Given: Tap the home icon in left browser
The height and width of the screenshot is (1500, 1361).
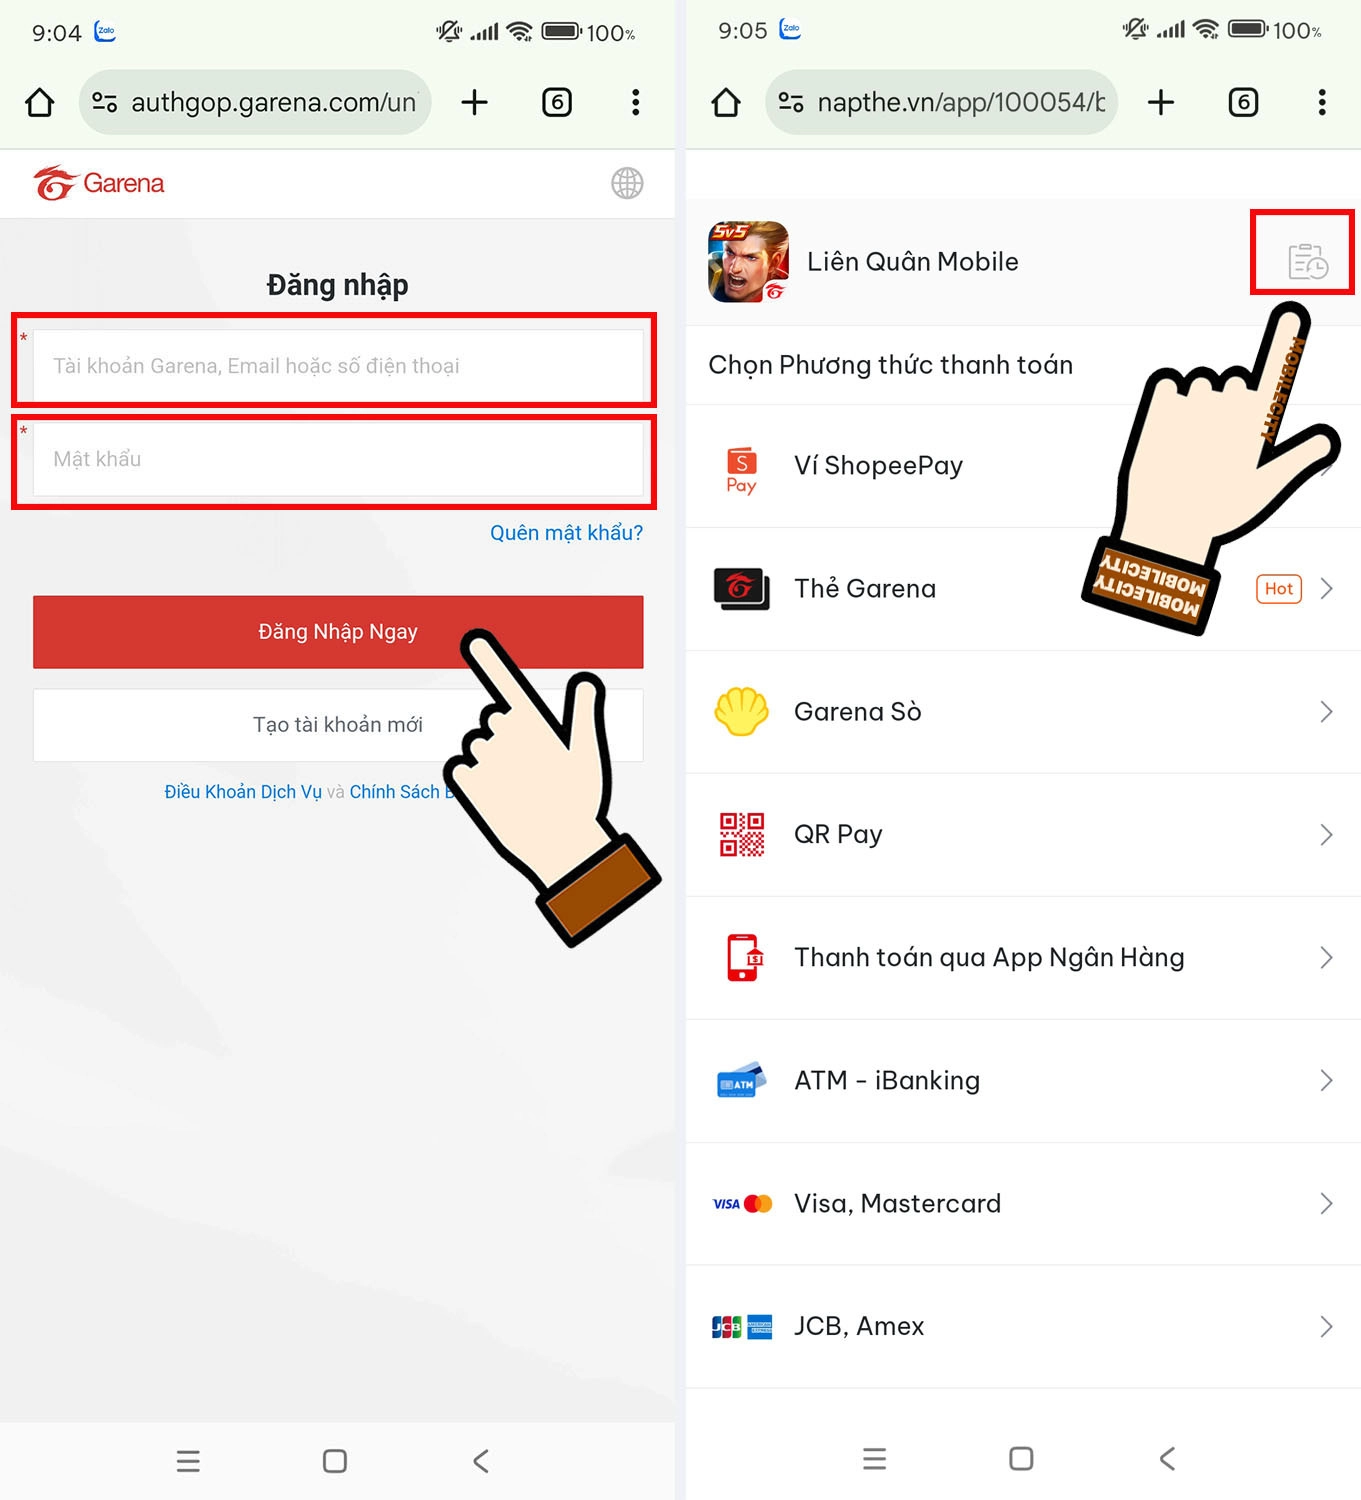Looking at the screenshot, I should point(40,102).
